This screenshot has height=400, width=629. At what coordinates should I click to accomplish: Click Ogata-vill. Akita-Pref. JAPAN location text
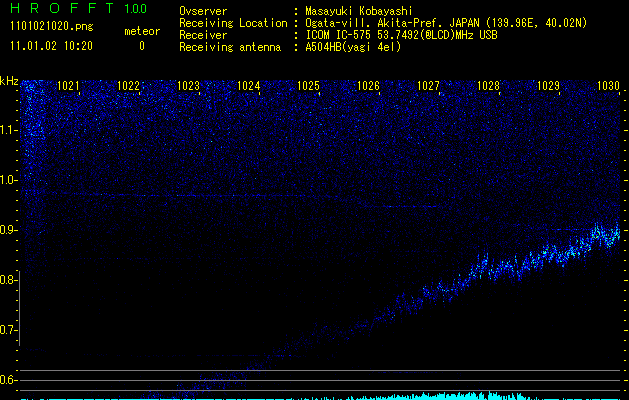pyautogui.click(x=446, y=23)
